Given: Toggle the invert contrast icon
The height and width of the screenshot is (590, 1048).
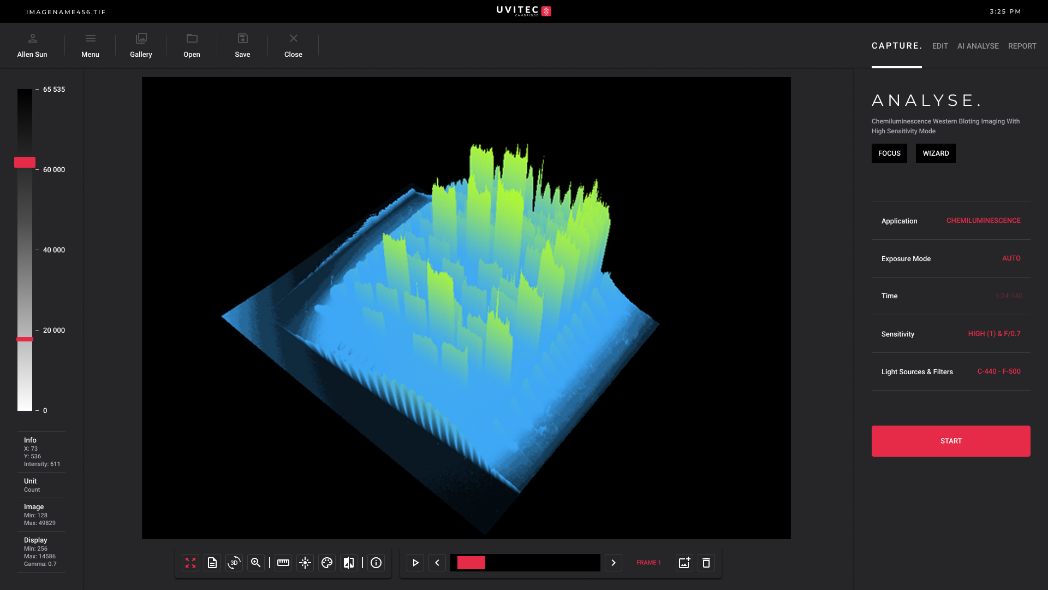Looking at the screenshot, I should (348, 563).
